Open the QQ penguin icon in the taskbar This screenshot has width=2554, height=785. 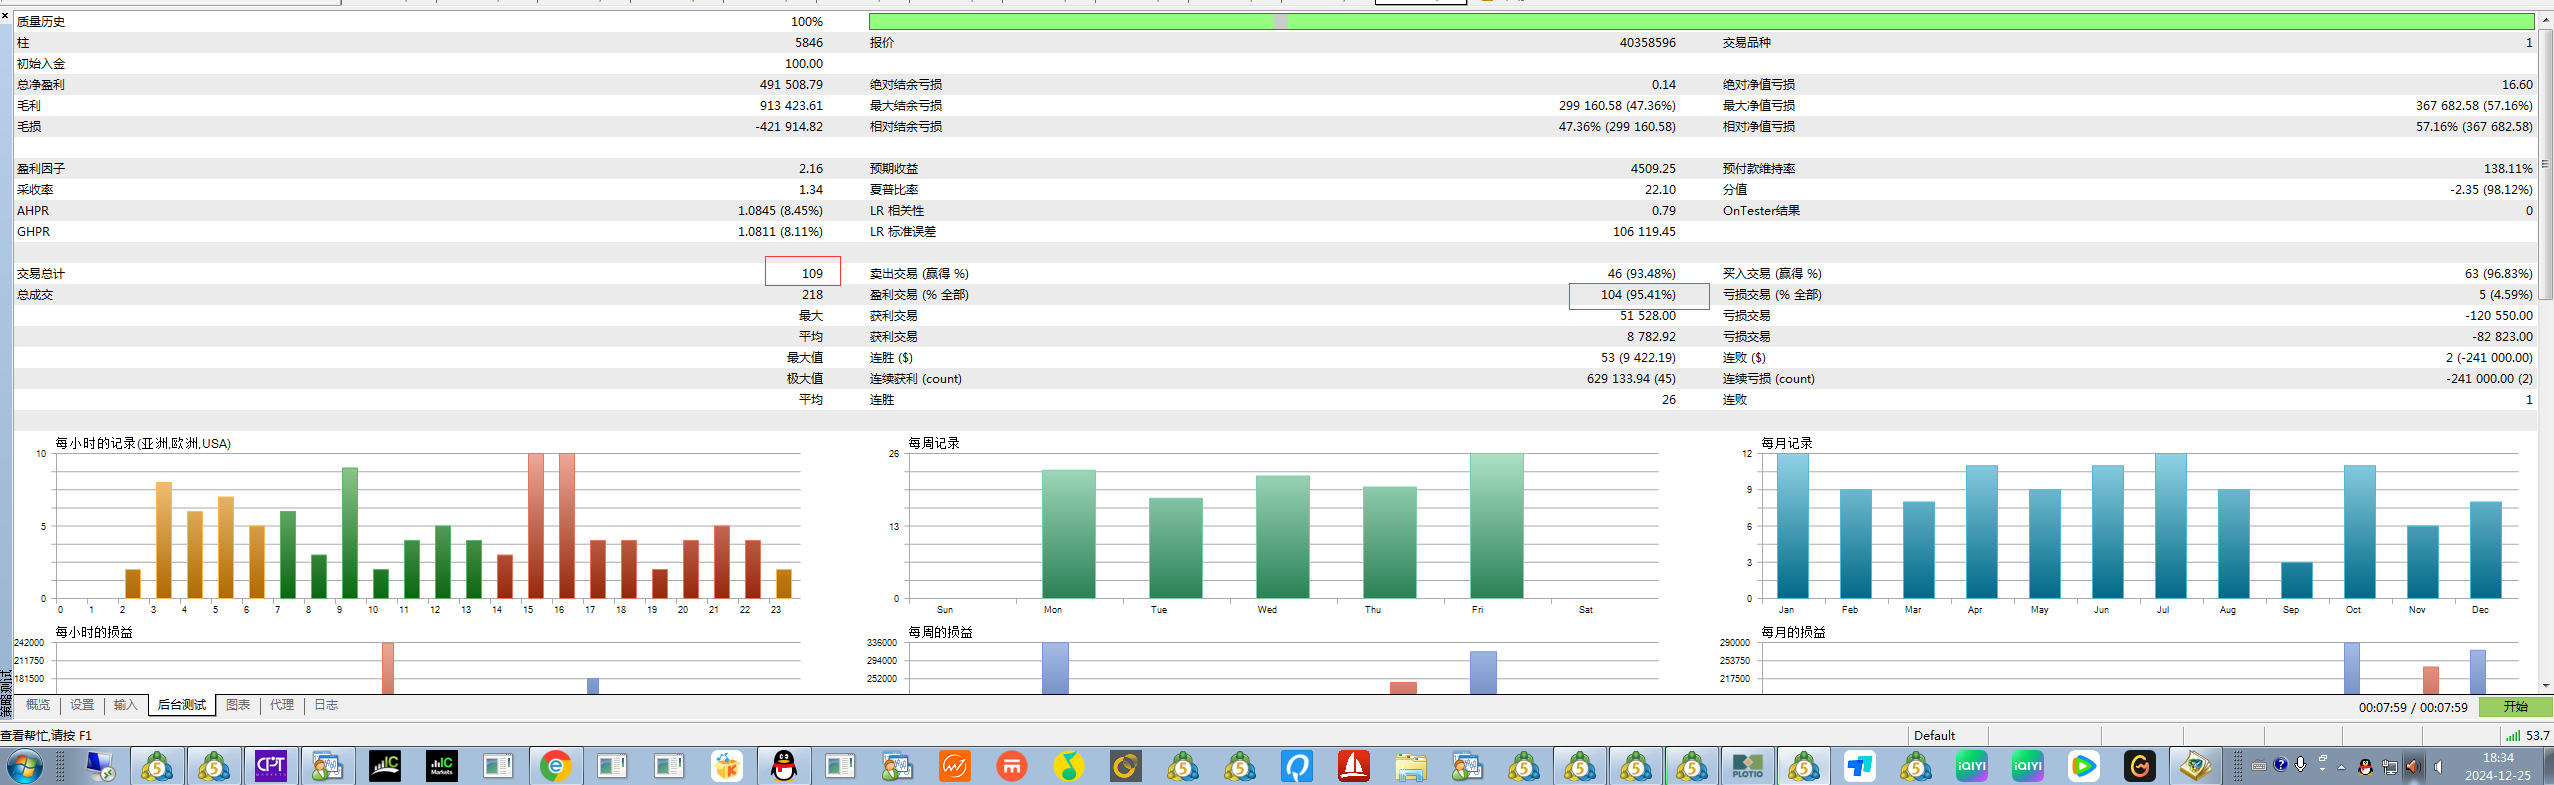pyautogui.click(x=784, y=767)
